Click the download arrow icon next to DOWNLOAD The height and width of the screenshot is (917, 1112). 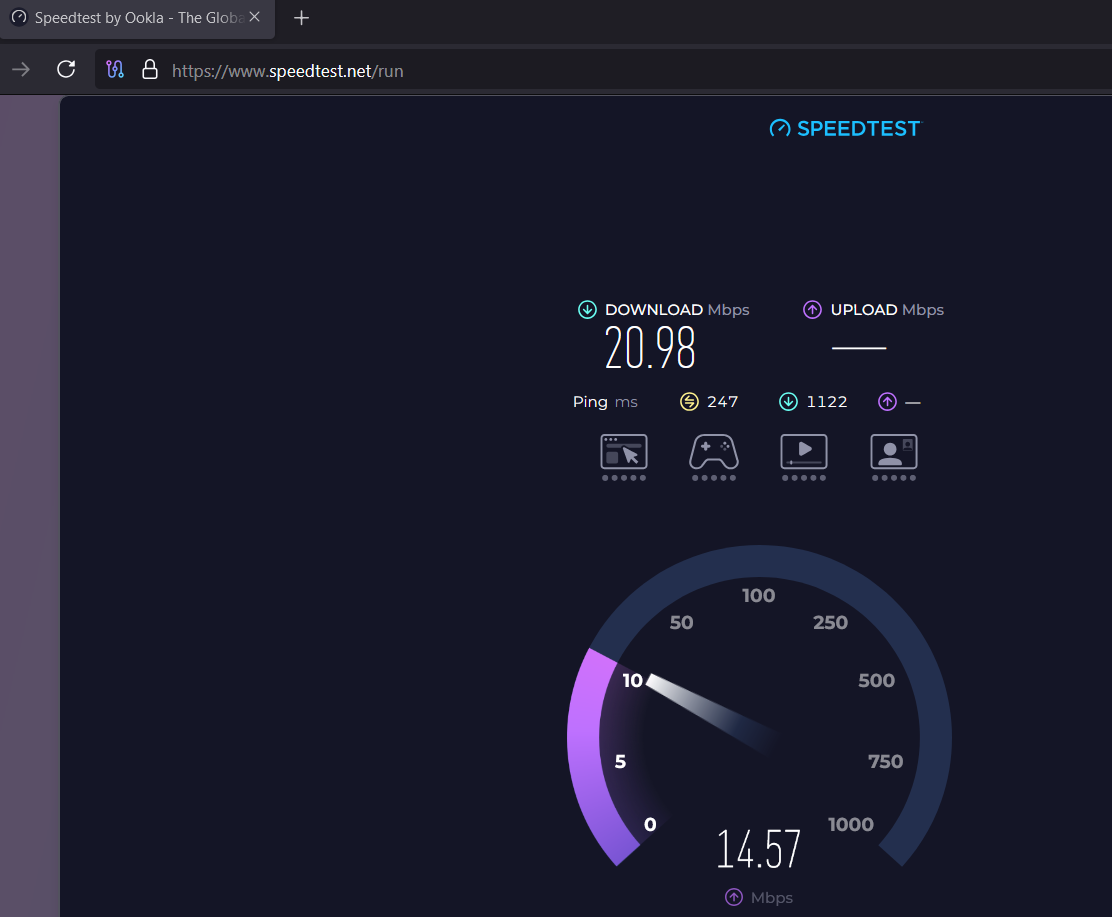pos(587,310)
